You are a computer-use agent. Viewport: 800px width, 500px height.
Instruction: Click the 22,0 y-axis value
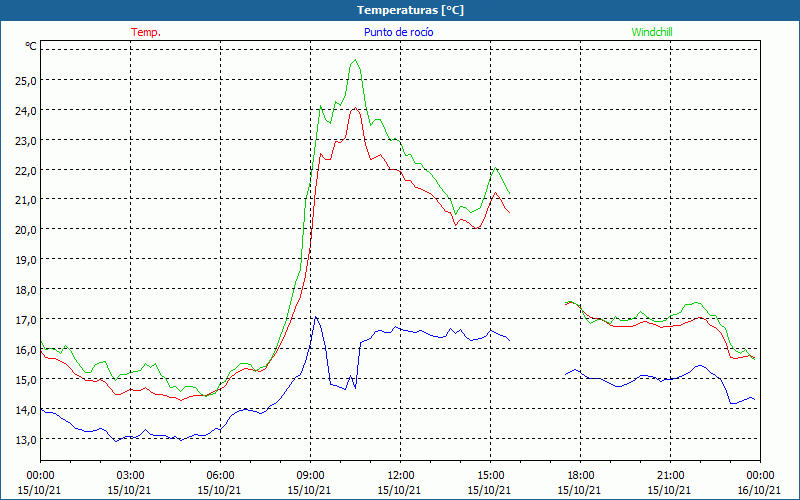[x=26, y=170]
